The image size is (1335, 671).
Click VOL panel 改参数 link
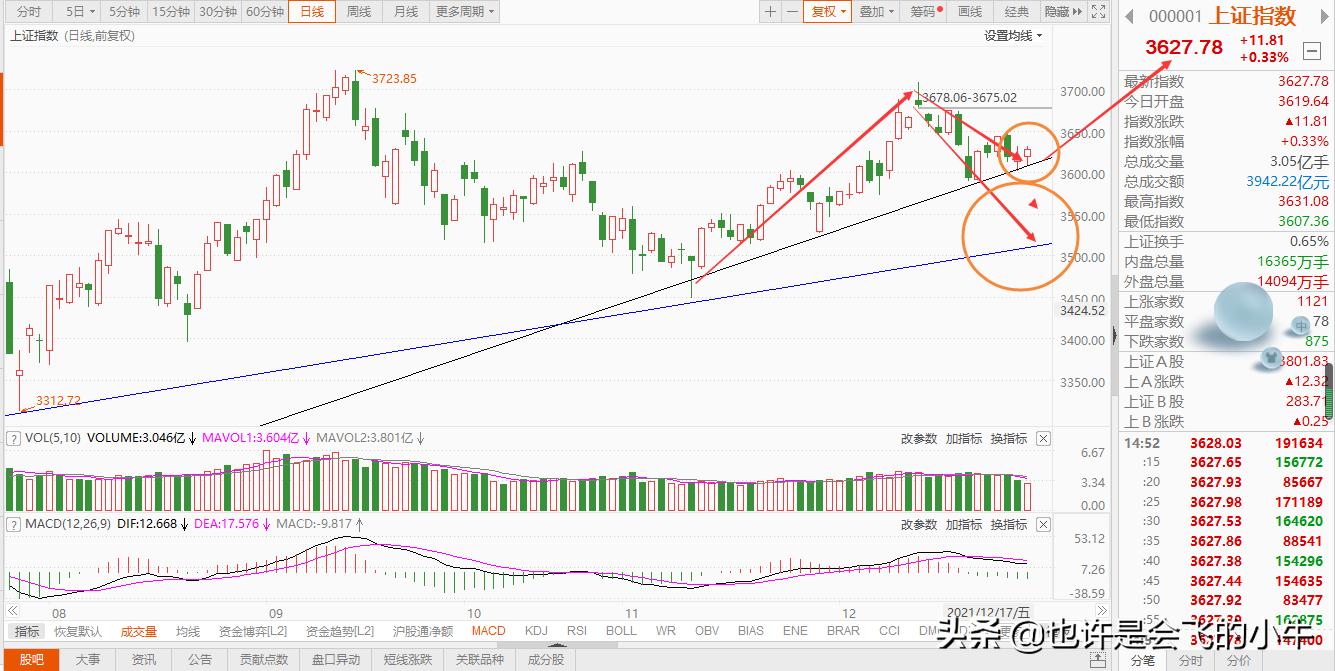tap(918, 438)
